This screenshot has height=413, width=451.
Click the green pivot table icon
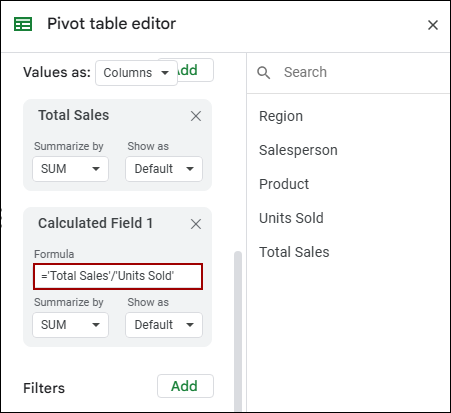pos(23,24)
